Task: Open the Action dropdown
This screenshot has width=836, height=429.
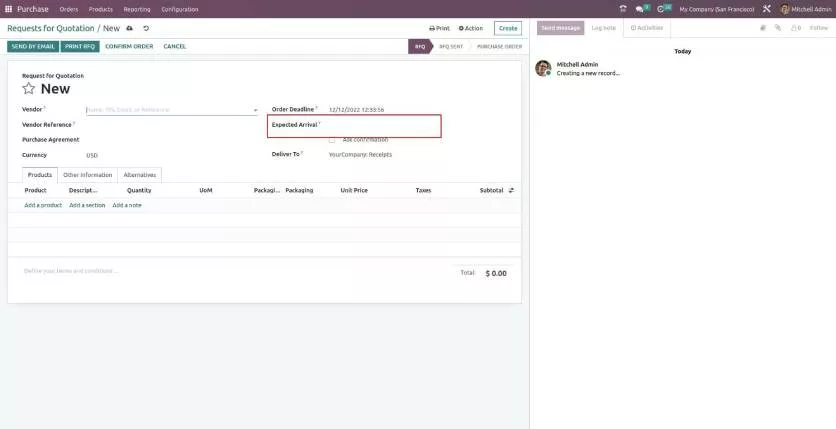Action: pyautogui.click(x=471, y=28)
